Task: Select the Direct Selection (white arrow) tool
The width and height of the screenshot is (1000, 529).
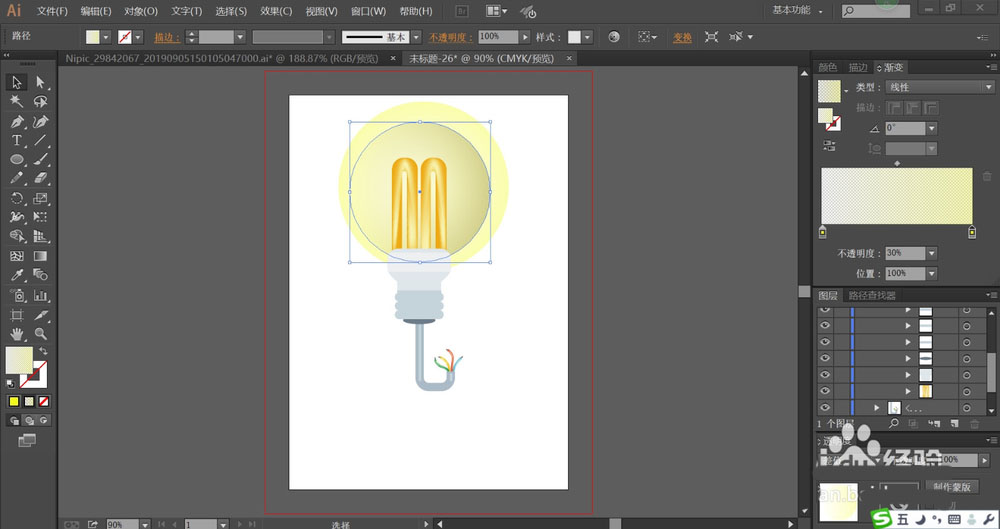Action: (41, 82)
